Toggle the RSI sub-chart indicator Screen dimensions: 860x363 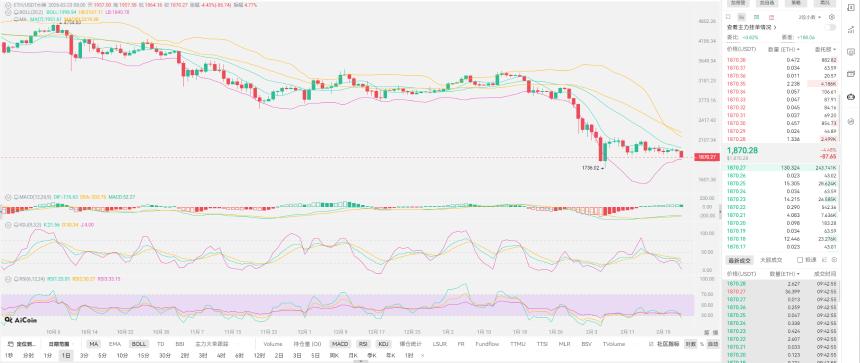[x=363, y=344]
